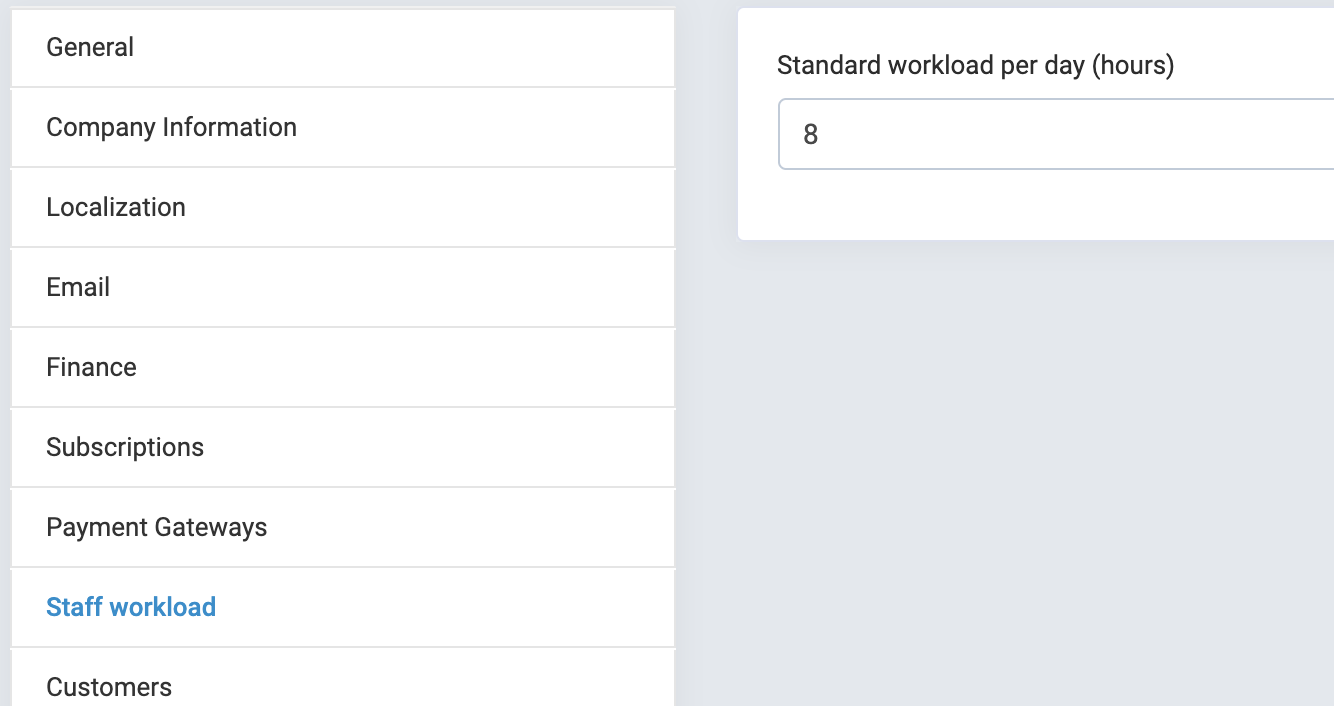Navigate to Payment Gateways settings
This screenshot has height=706, width=1334.
[x=156, y=528]
